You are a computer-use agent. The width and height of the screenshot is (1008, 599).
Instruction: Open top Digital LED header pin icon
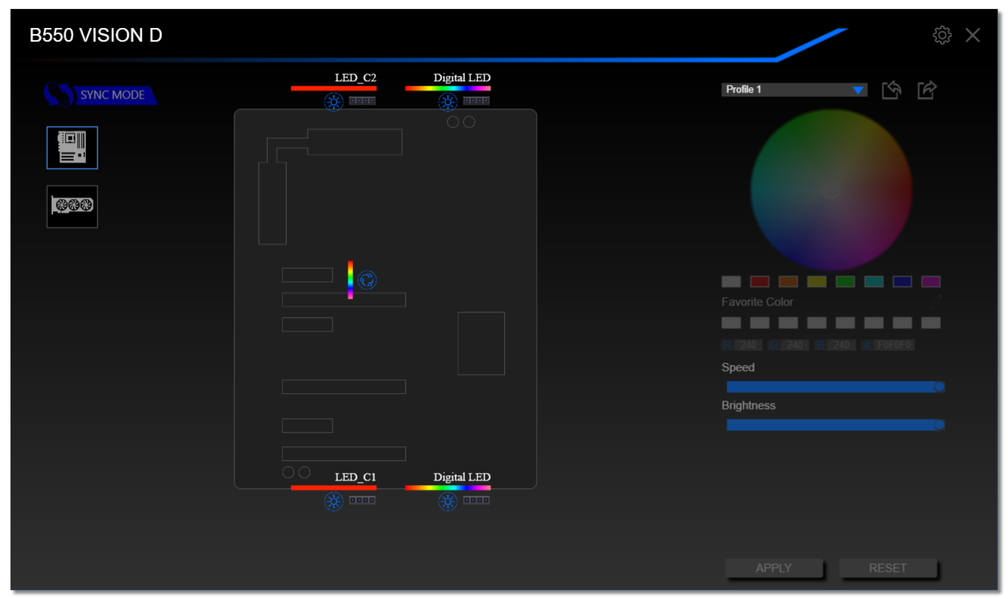click(476, 101)
